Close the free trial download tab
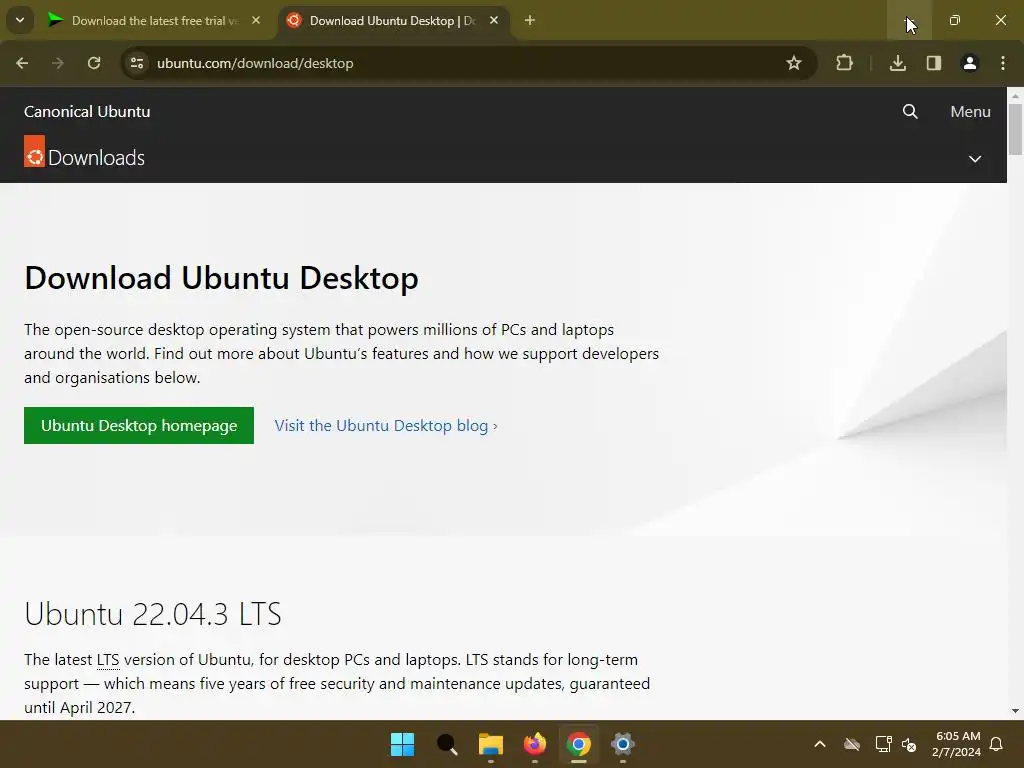The height and width of the screenshot is (768, 1024). tap(256, 21)
